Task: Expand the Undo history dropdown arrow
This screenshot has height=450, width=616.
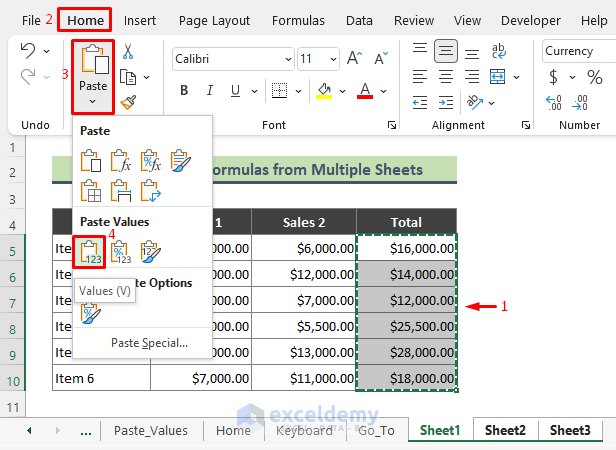Action: pyautogui.click(x=46, y=51)
